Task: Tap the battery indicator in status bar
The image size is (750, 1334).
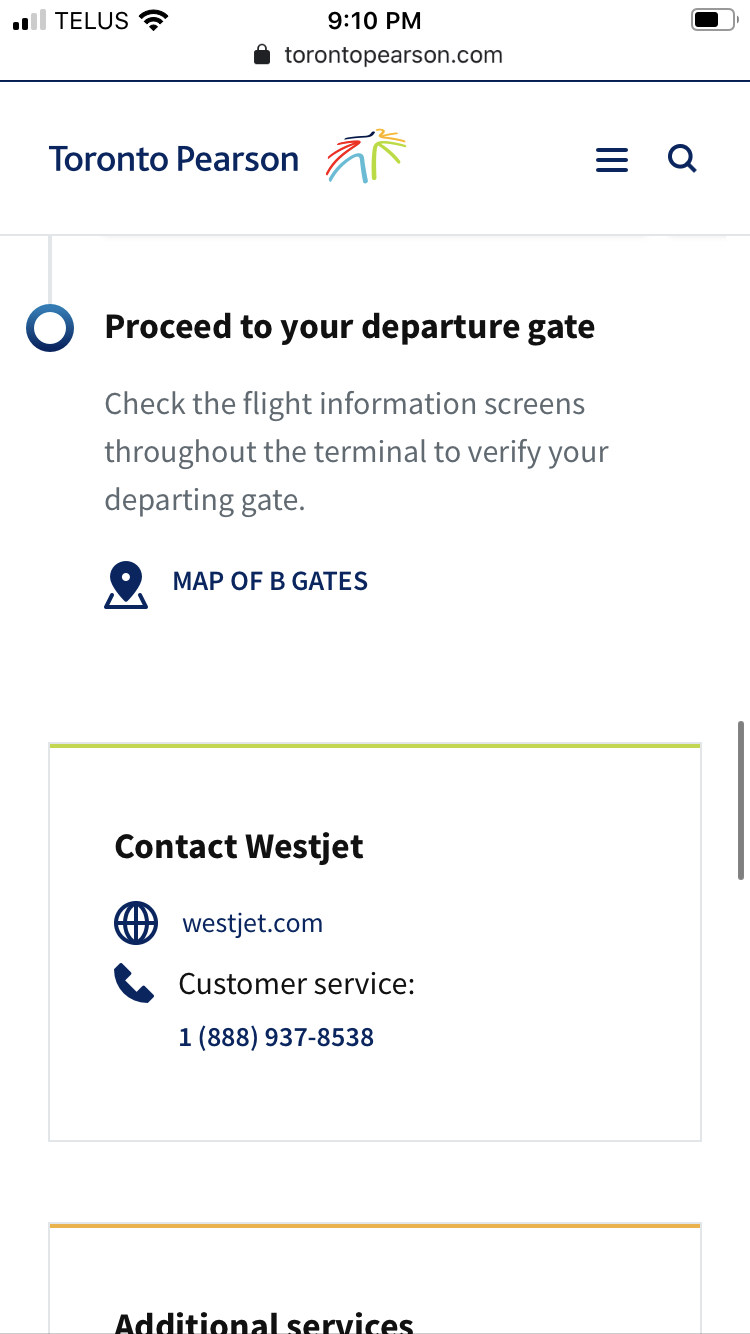Action: [713, 20]
